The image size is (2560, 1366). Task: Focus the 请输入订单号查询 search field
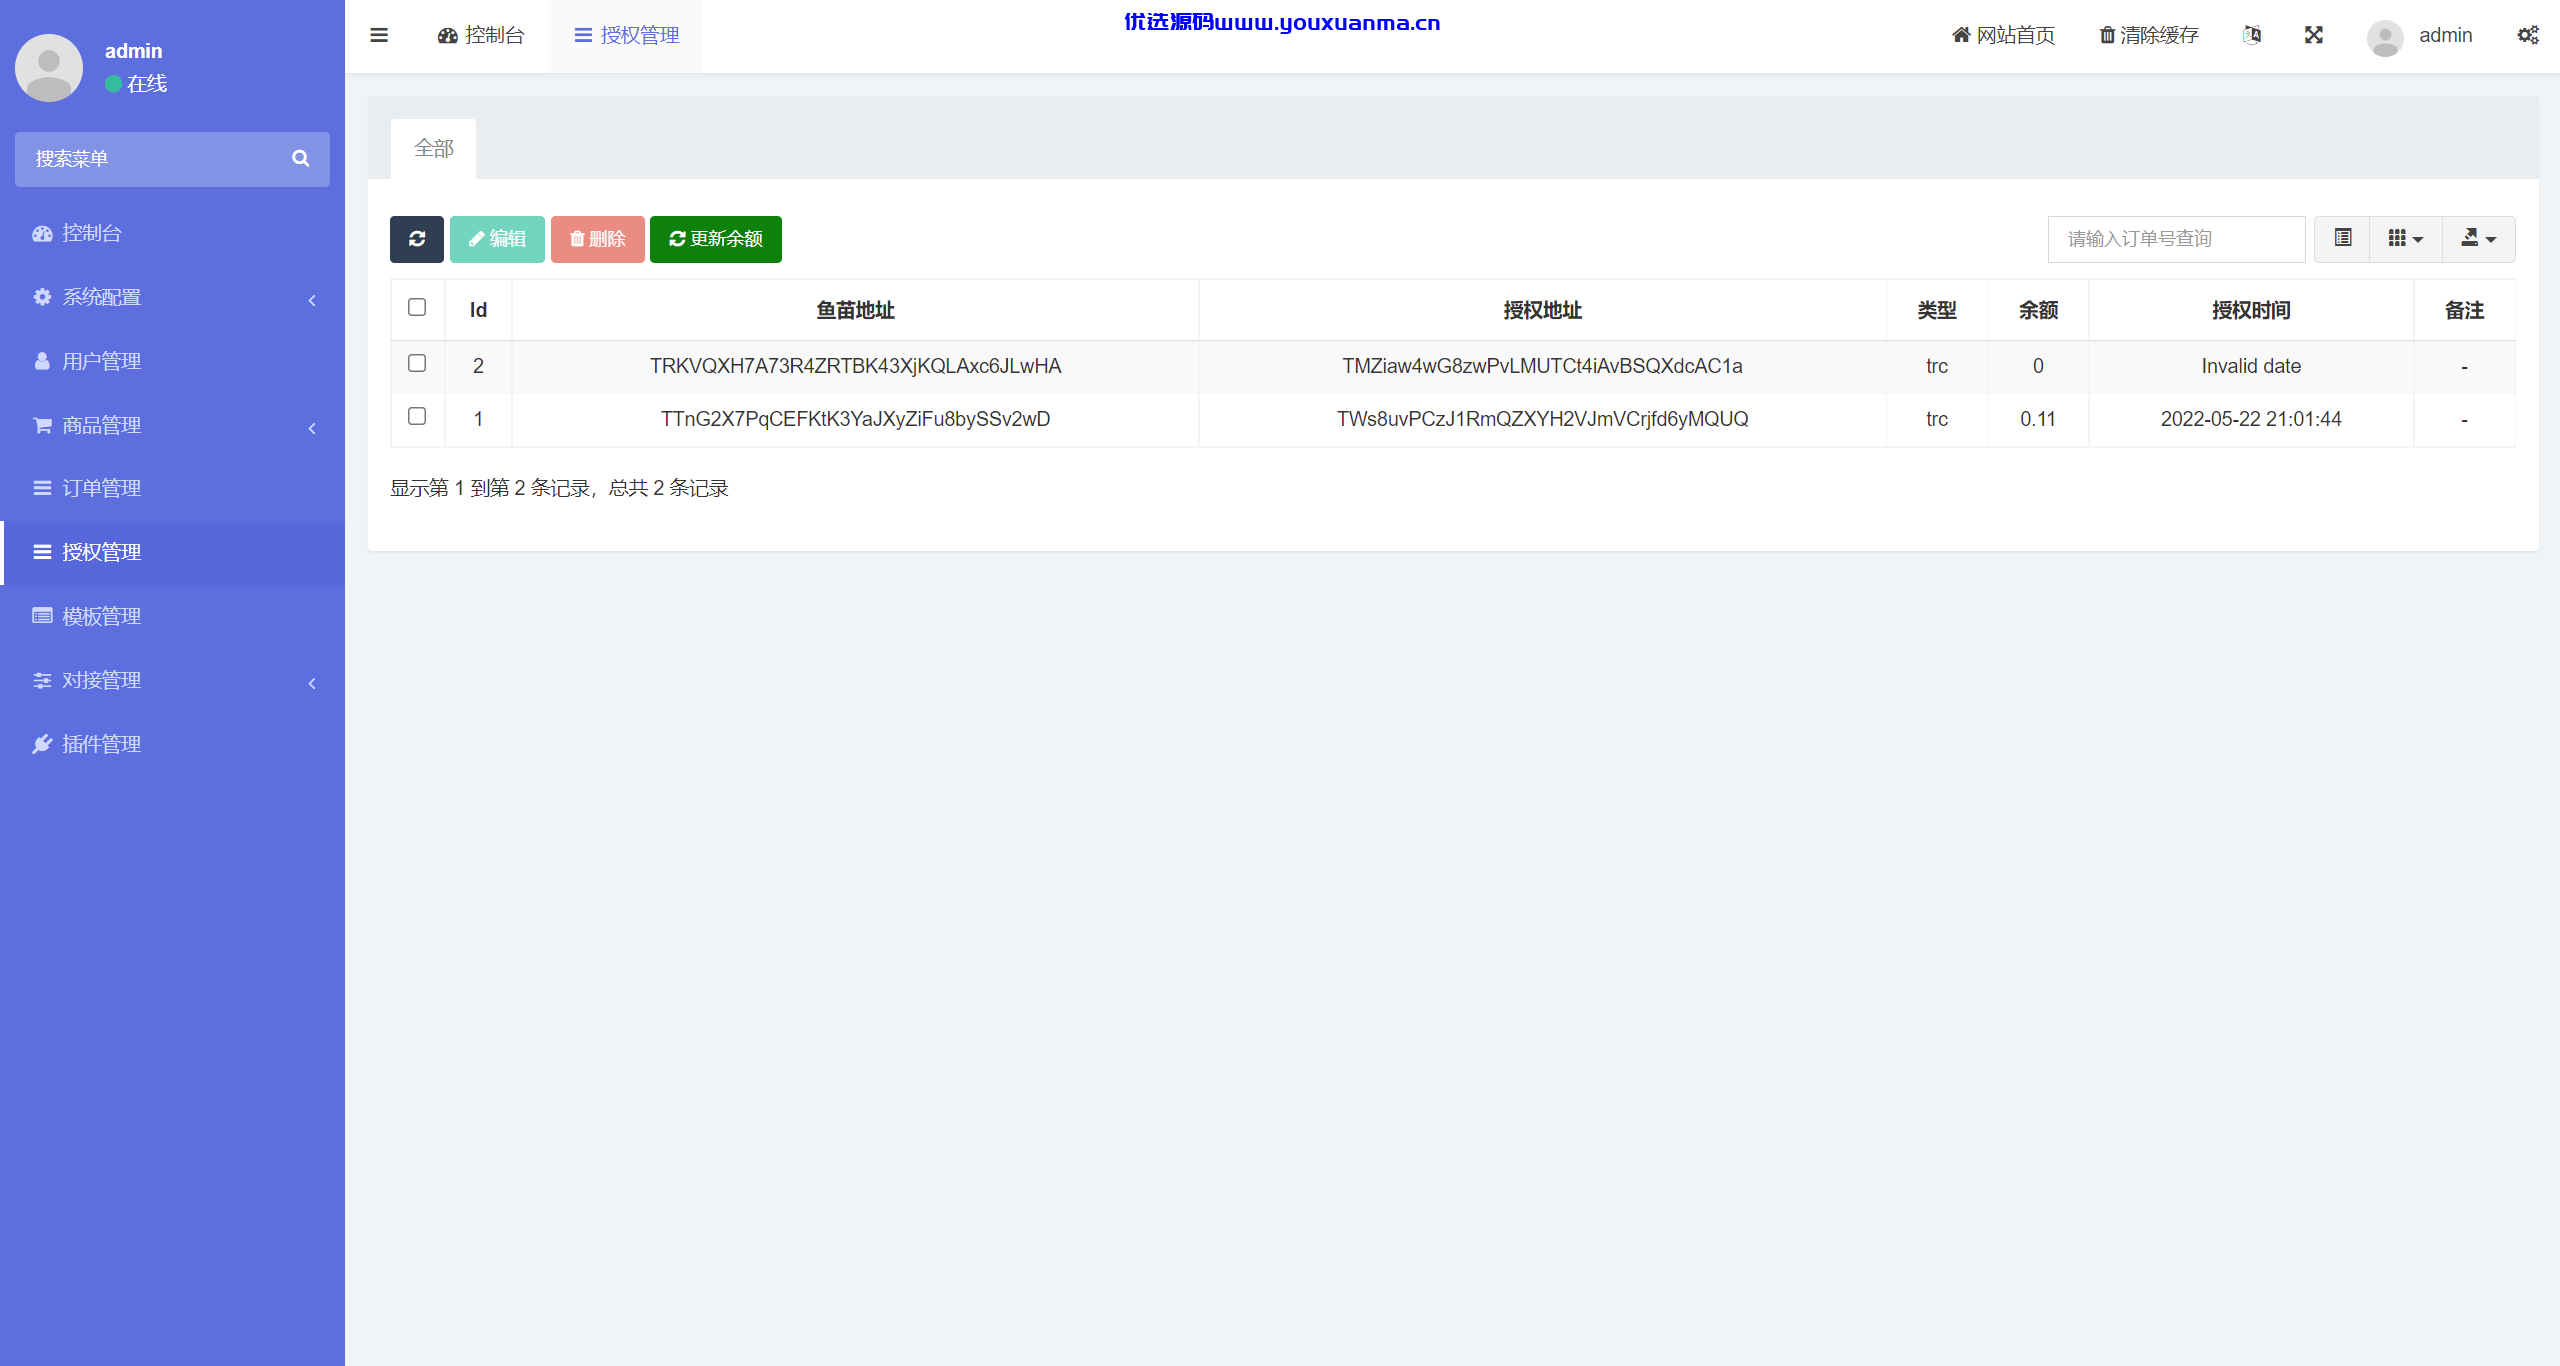pyautogui.click(x=2176, y=239)
